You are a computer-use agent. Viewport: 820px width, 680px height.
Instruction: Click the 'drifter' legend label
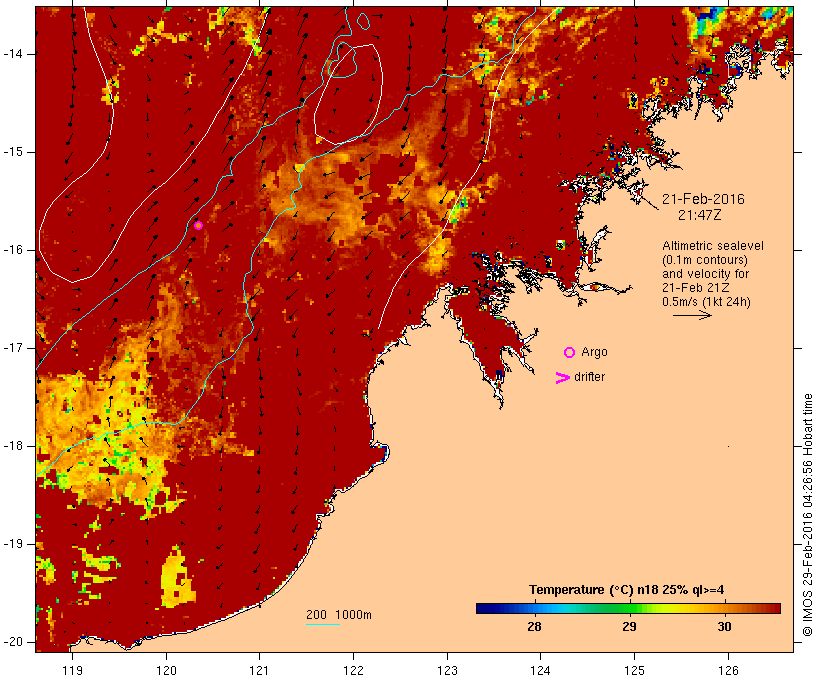[589, 377]
